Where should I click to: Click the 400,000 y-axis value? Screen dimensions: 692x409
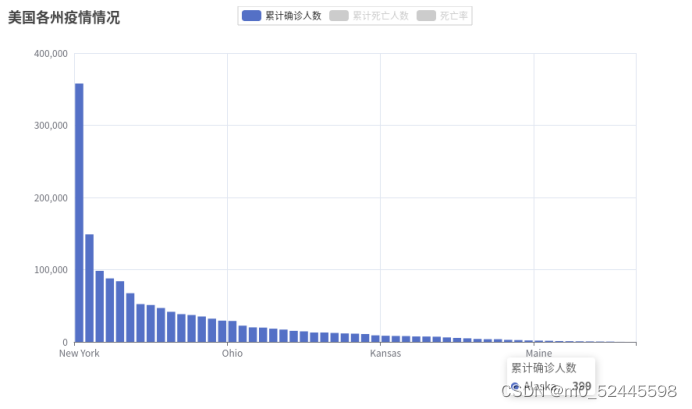tap(51, 54)
